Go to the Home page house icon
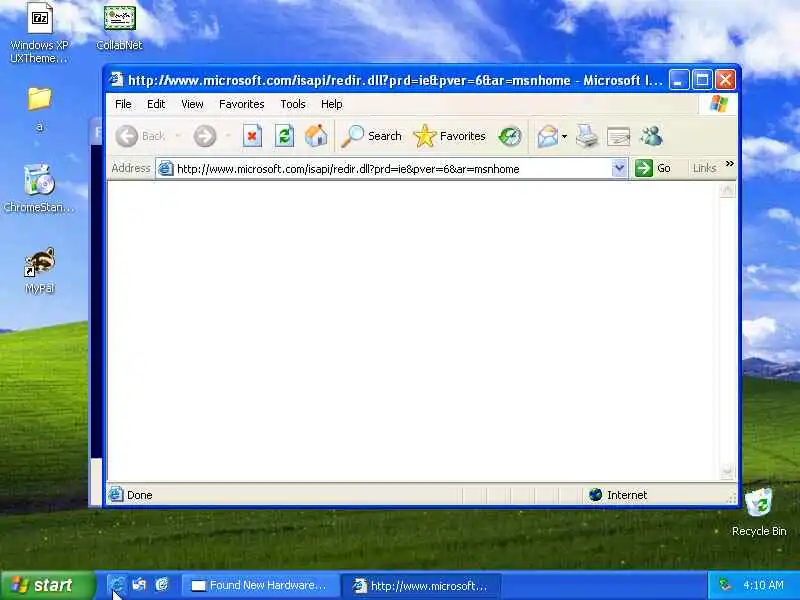800x600 pixels. point(316,136)
